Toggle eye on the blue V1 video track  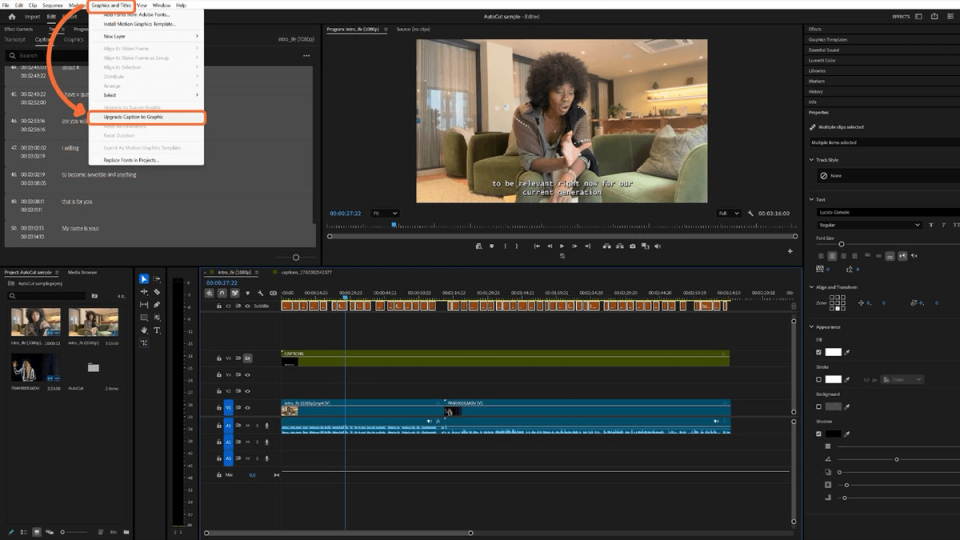click(x=247, y=408)
